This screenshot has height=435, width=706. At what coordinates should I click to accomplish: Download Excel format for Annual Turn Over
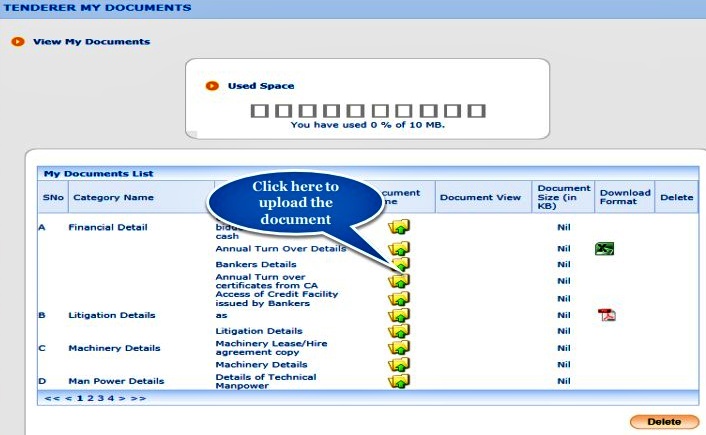click(x=604, y=249)
